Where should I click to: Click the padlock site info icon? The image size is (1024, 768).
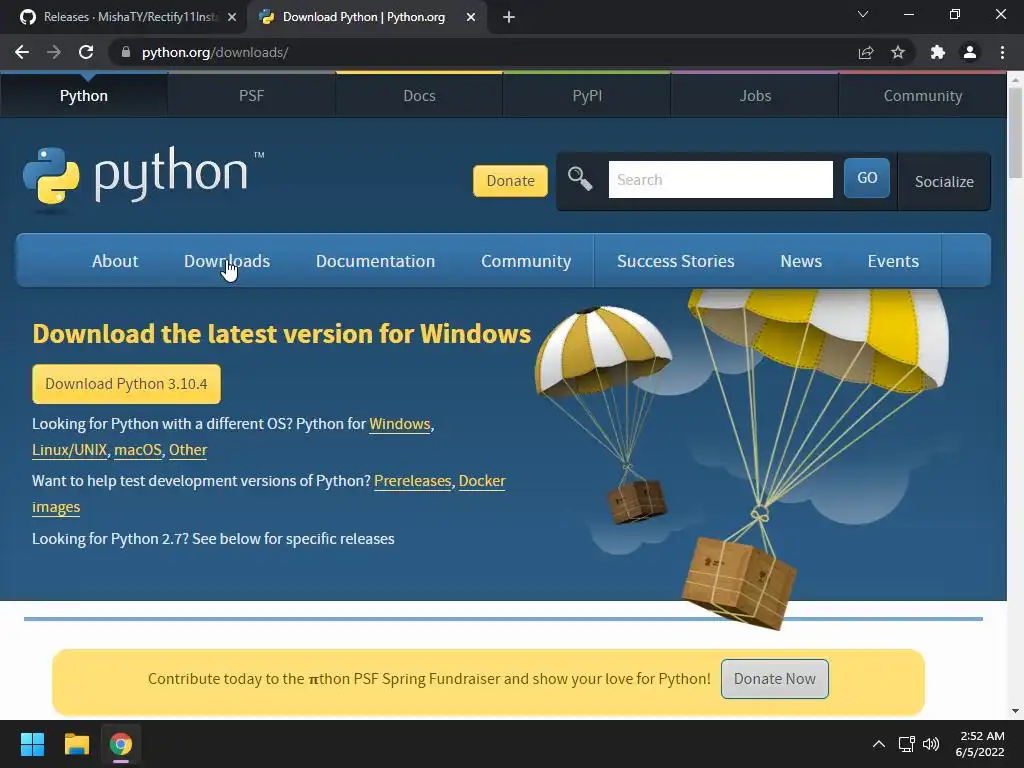point(126,52)
